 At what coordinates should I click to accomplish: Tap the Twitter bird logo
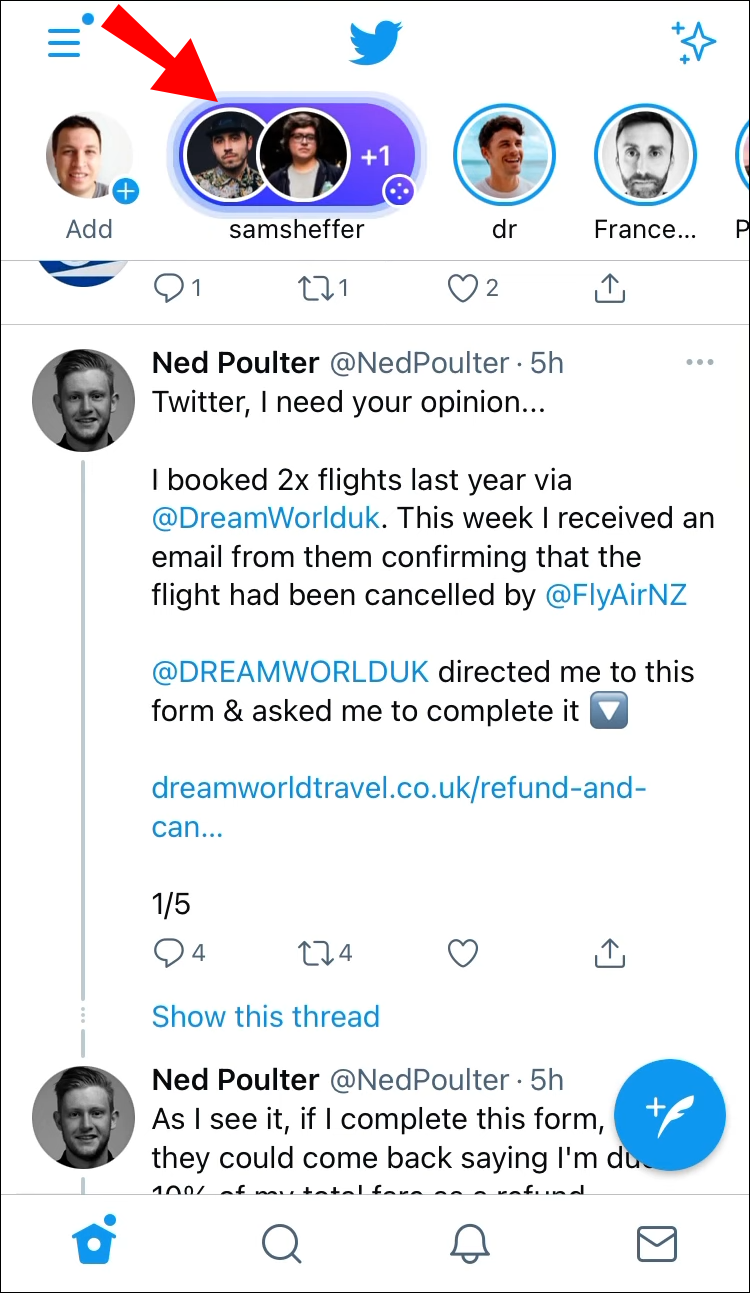pyautogui.click(x=375, y=43)
